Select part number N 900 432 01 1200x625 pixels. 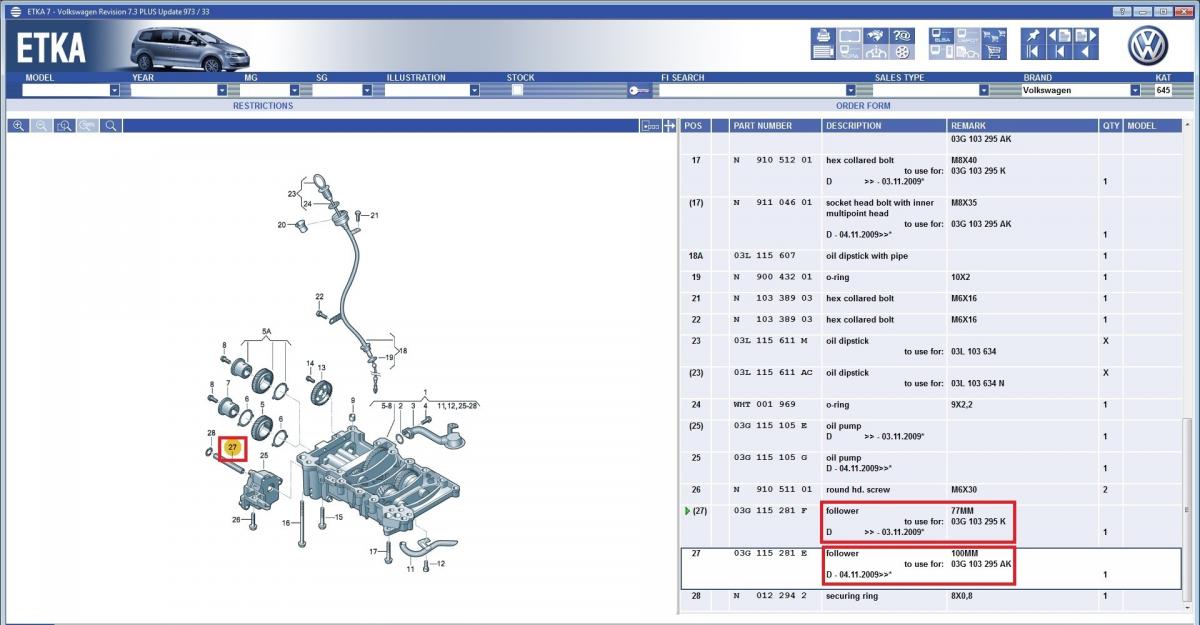[772, 277]
